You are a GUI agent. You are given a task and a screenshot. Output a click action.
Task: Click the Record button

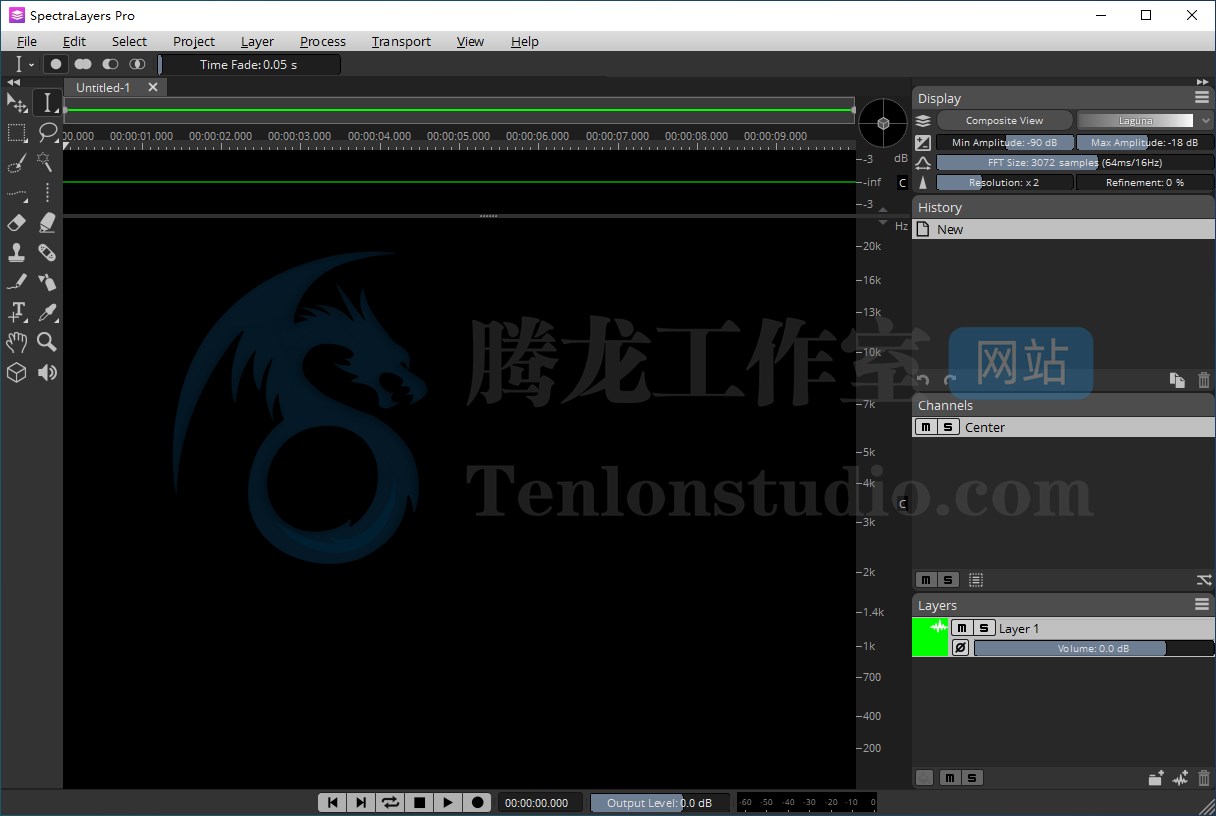[x=477, y=802]
